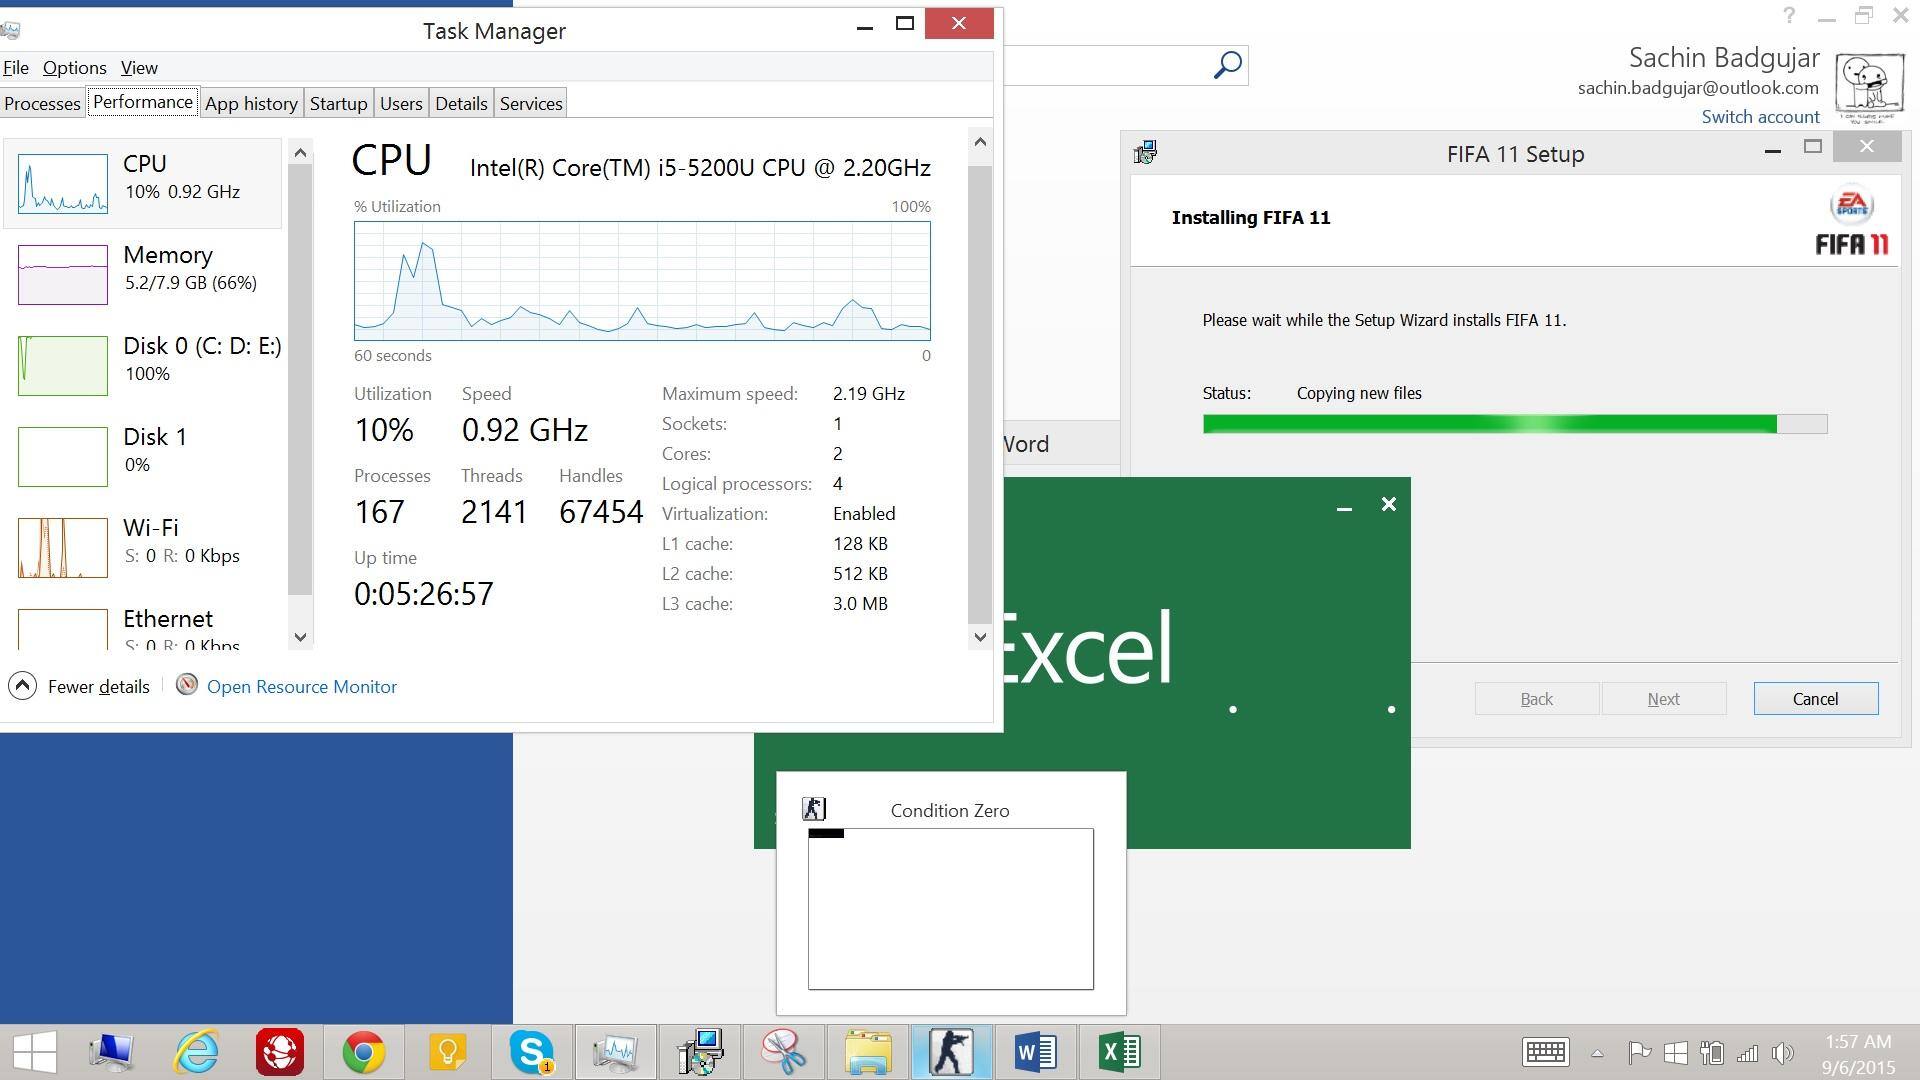Select the Memory performance graph
This screenshot has height=1080, width=1920.
[63, 274]
